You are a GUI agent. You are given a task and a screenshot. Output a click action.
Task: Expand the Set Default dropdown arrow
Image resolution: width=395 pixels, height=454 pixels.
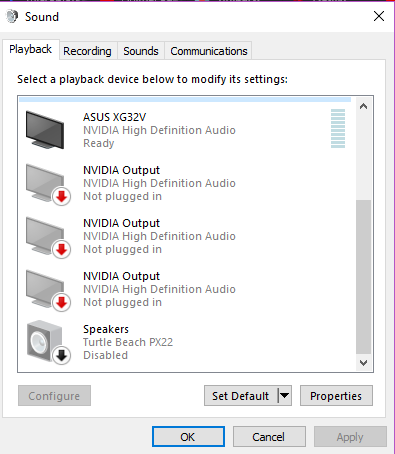pos(285,396)
